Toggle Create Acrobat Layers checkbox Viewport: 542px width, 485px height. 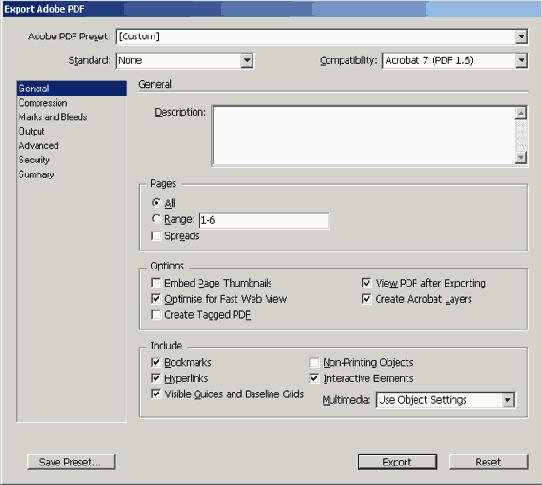[x=366, y=299]
